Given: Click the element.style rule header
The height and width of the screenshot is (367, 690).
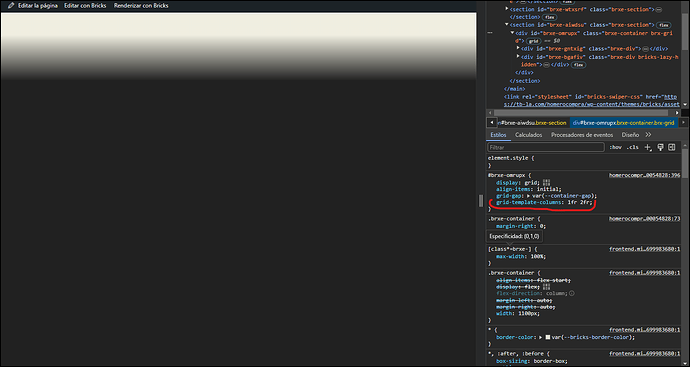Looking at the screenshot, I should (x=510, y=158).
